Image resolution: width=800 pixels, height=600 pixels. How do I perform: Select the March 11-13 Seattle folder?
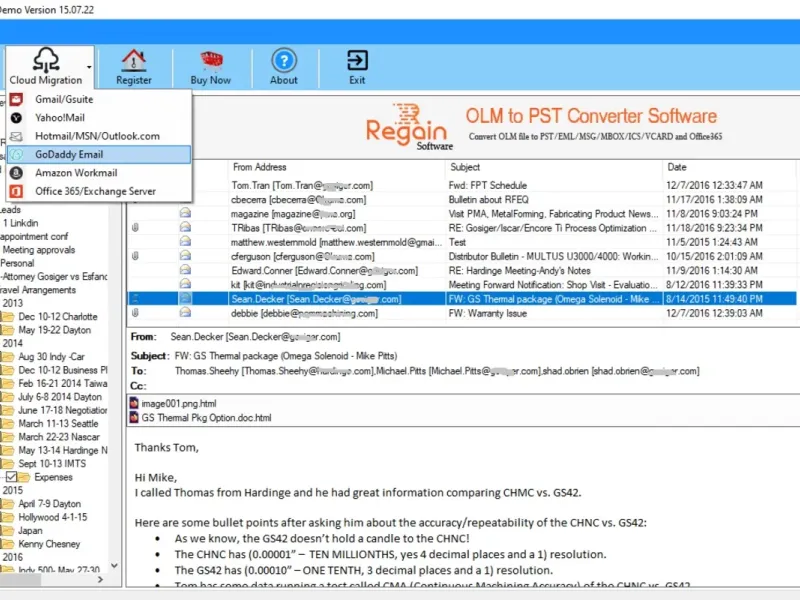[x=58, y=423]
